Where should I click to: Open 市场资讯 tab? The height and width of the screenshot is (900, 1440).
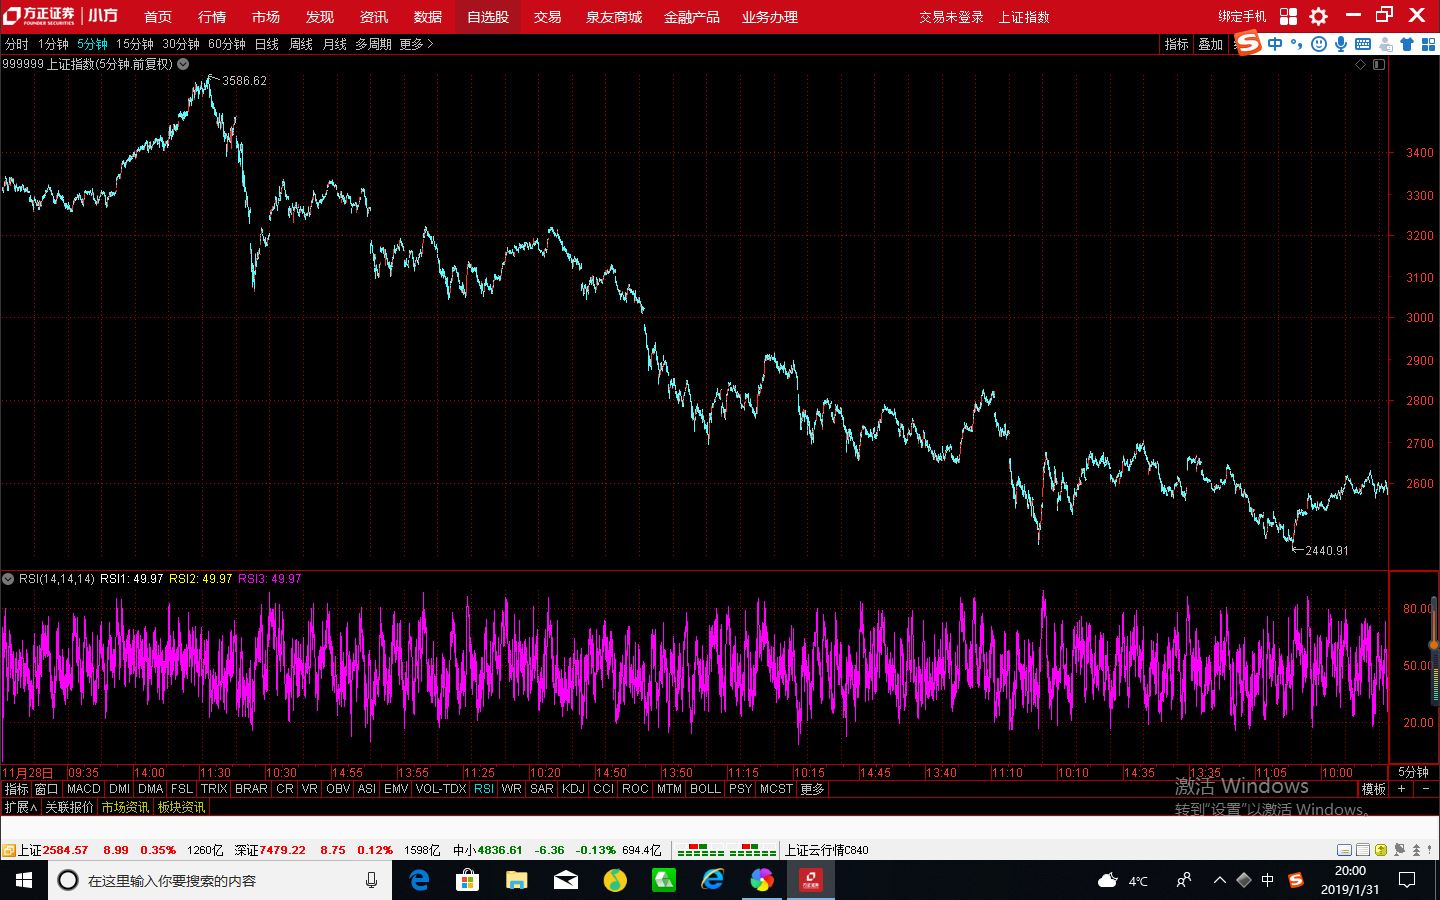(x=125, y=807)
